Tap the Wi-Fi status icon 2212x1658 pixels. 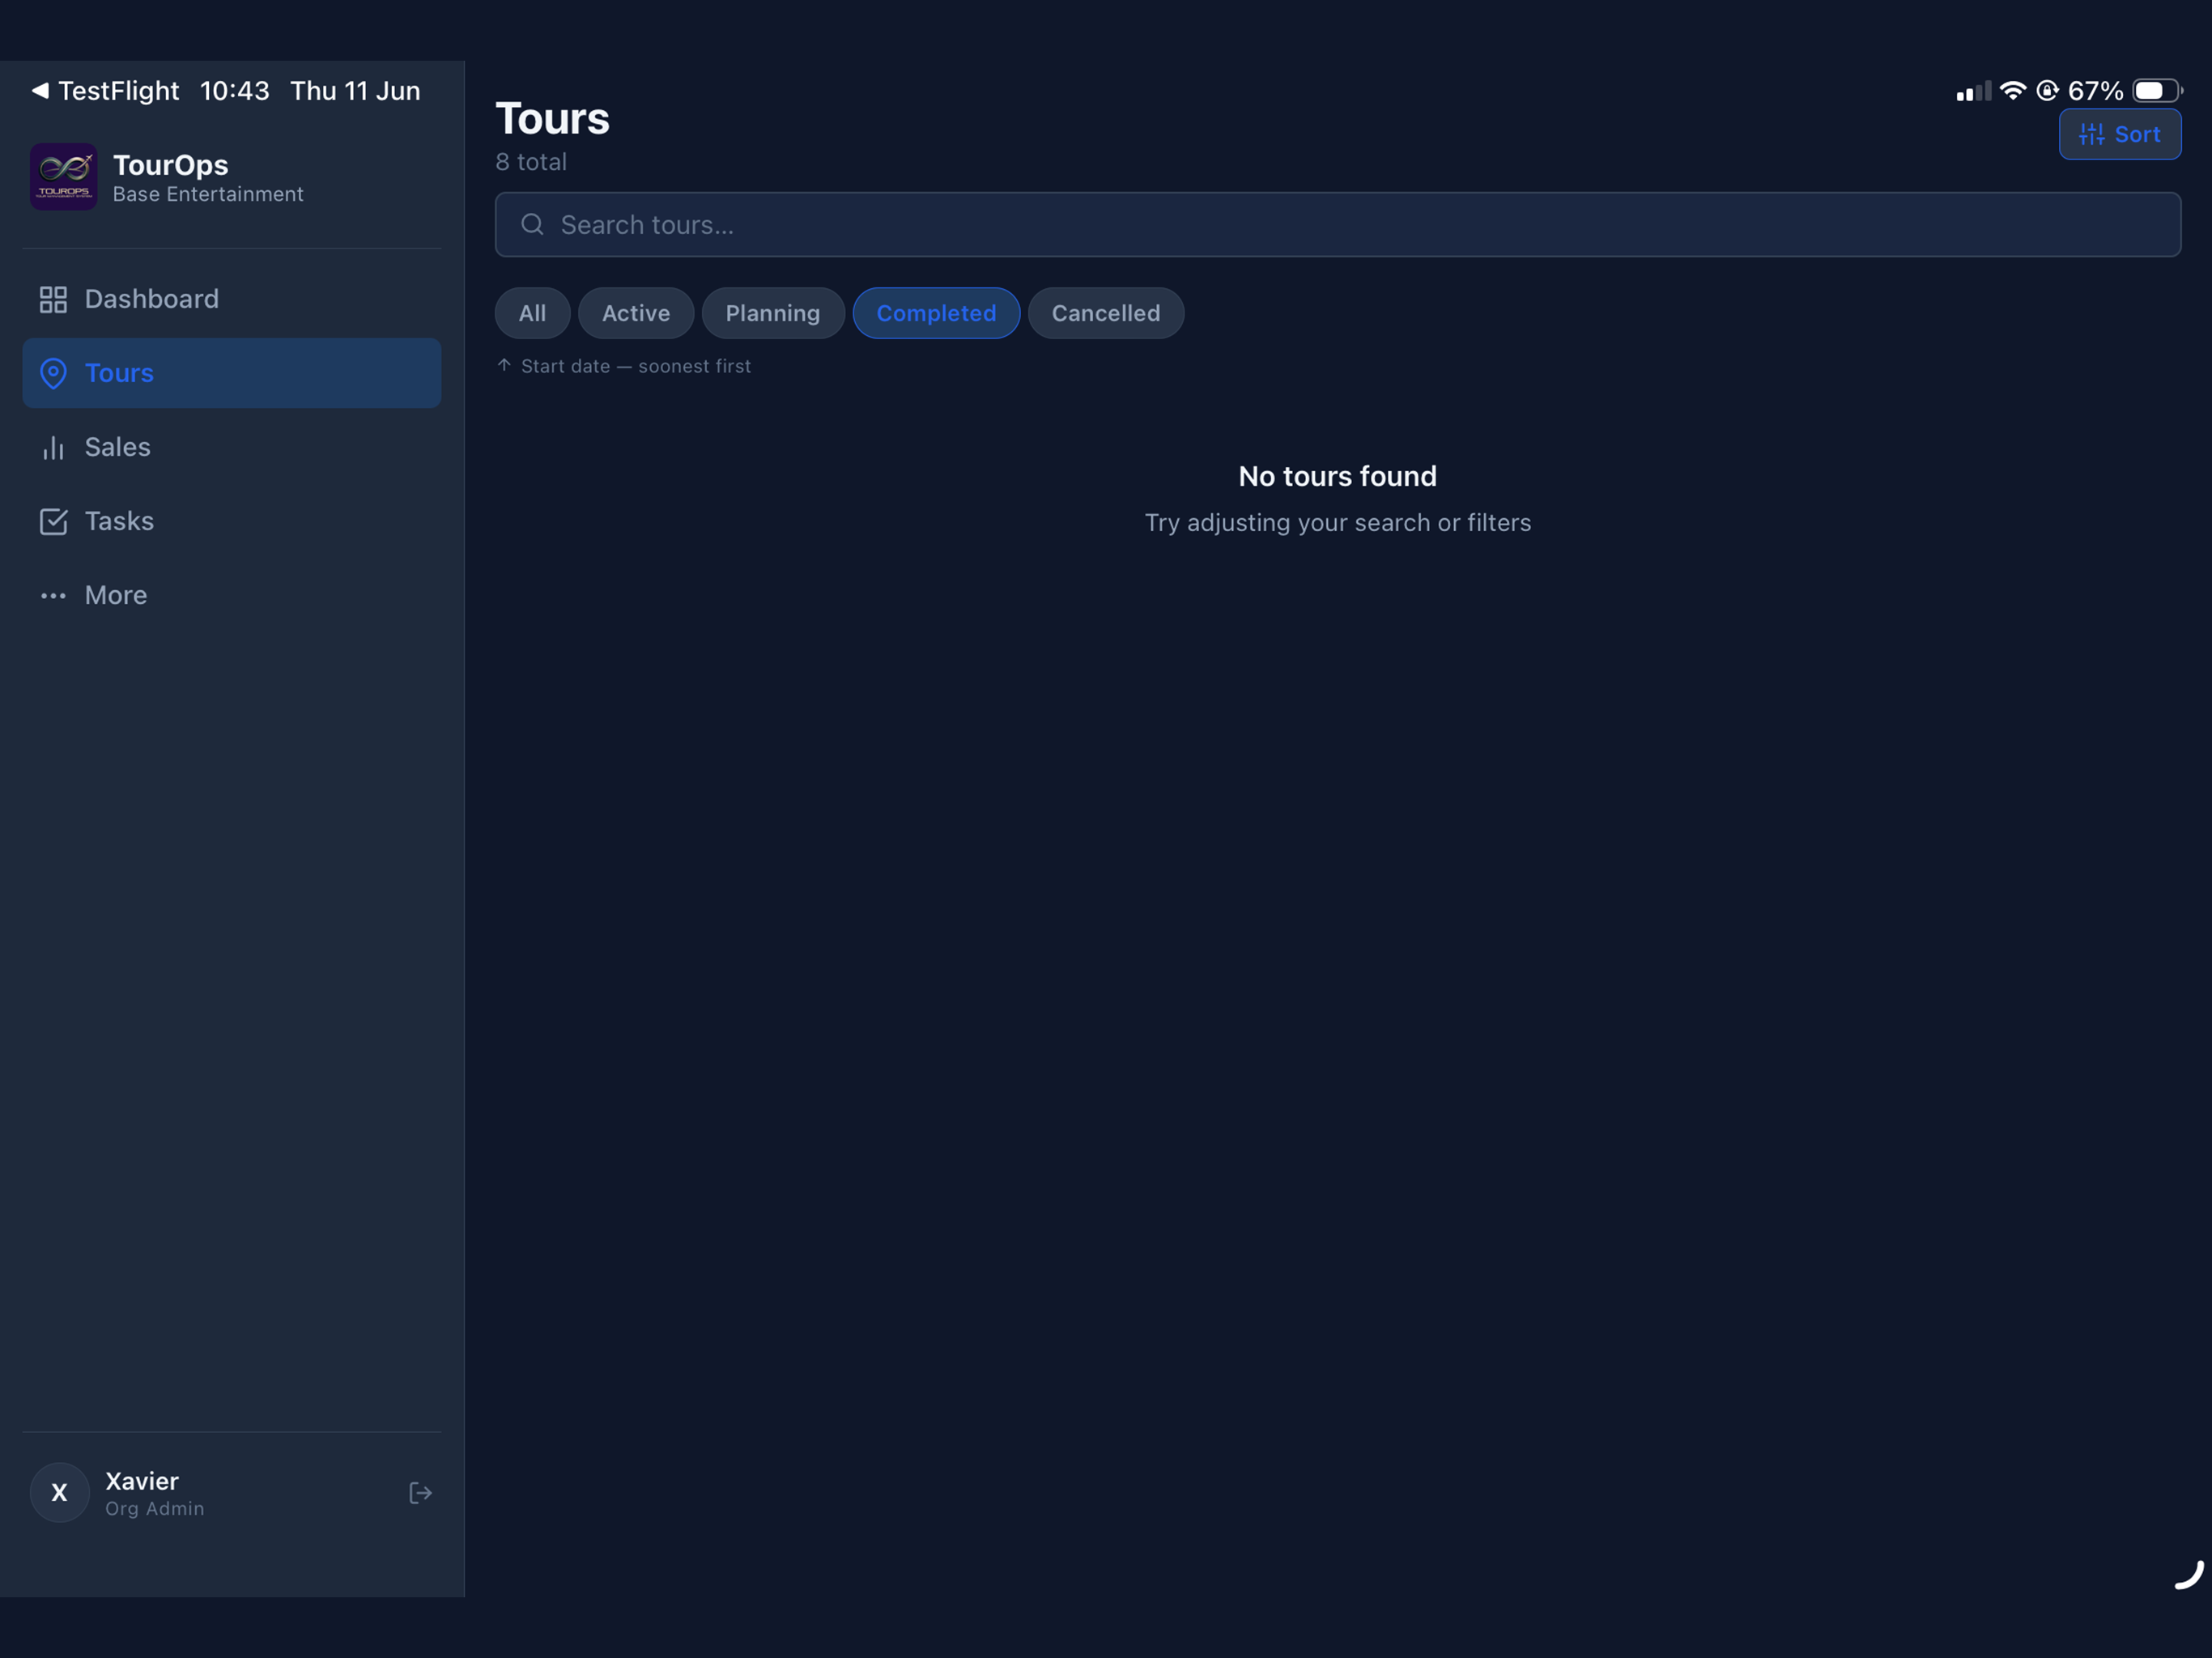click(x=2012, y=90)
